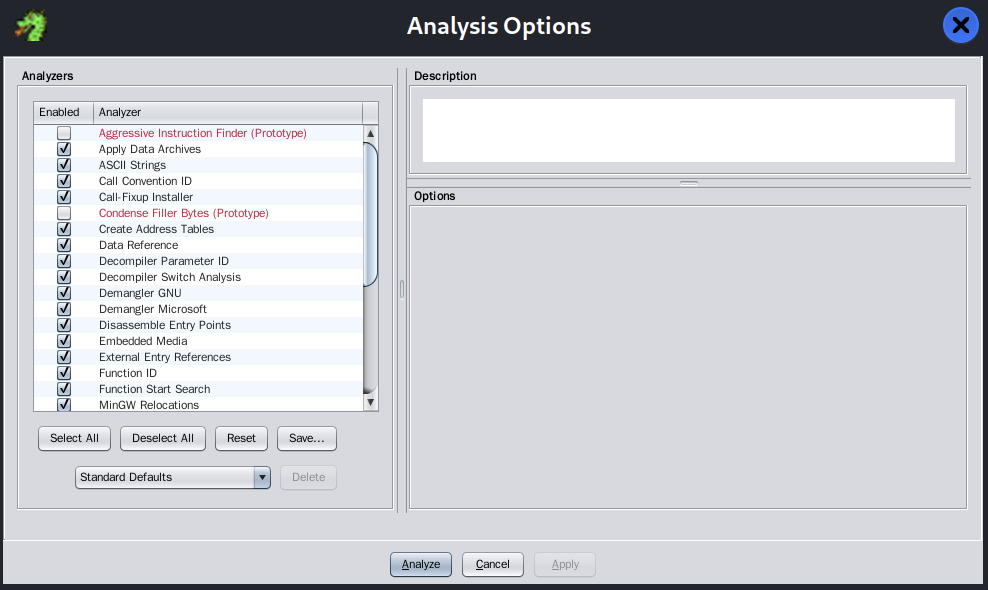Click the Description text area

point(688,130)
